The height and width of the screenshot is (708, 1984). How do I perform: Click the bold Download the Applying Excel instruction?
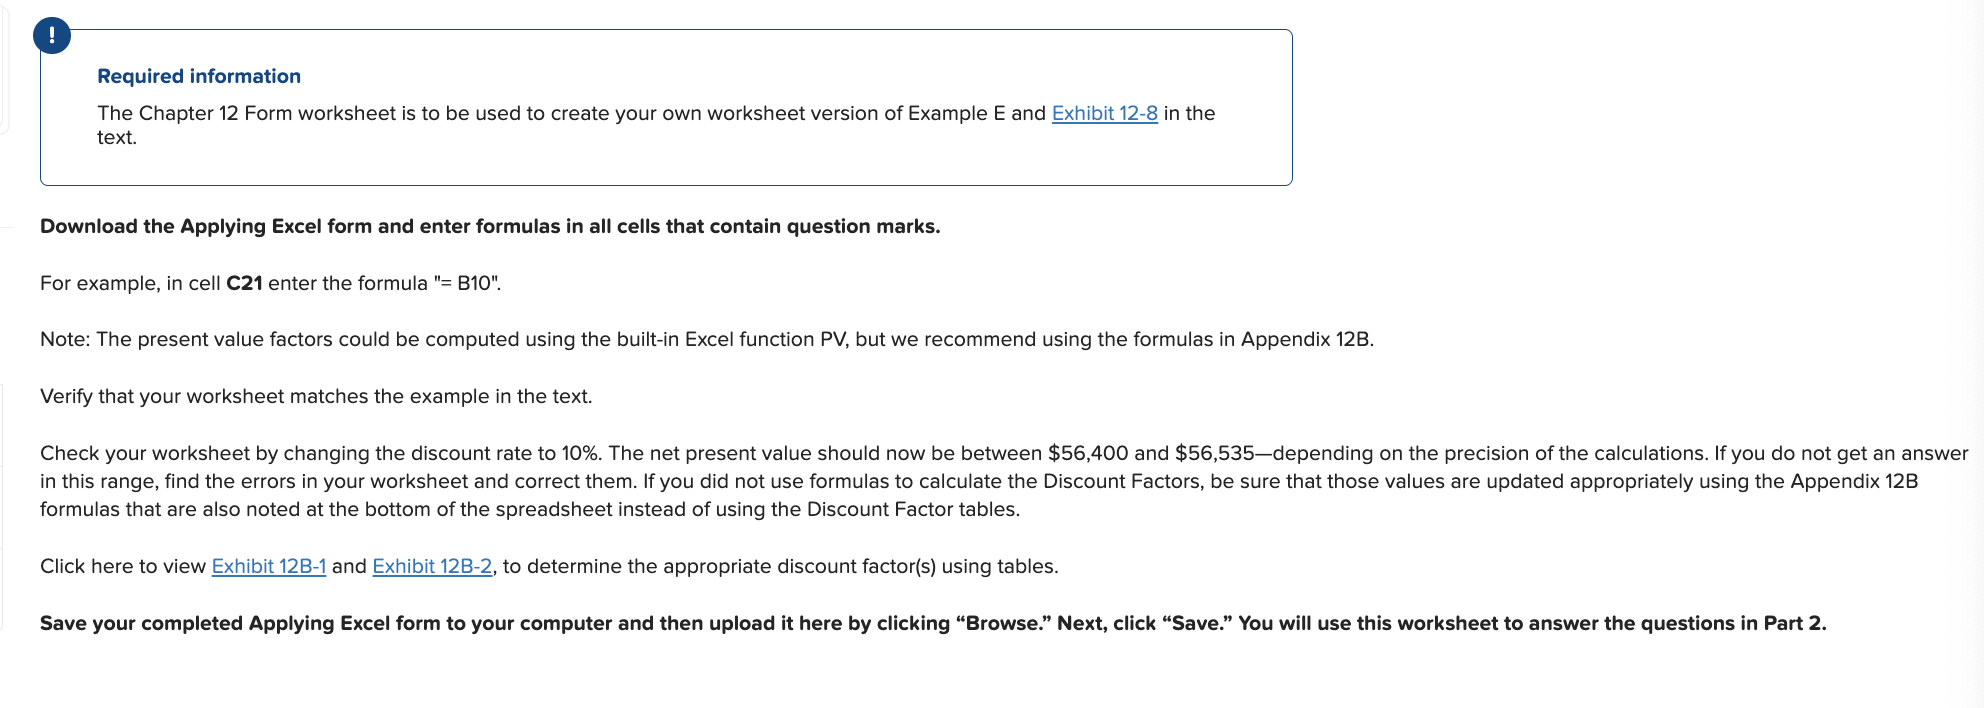coord(490,226)
